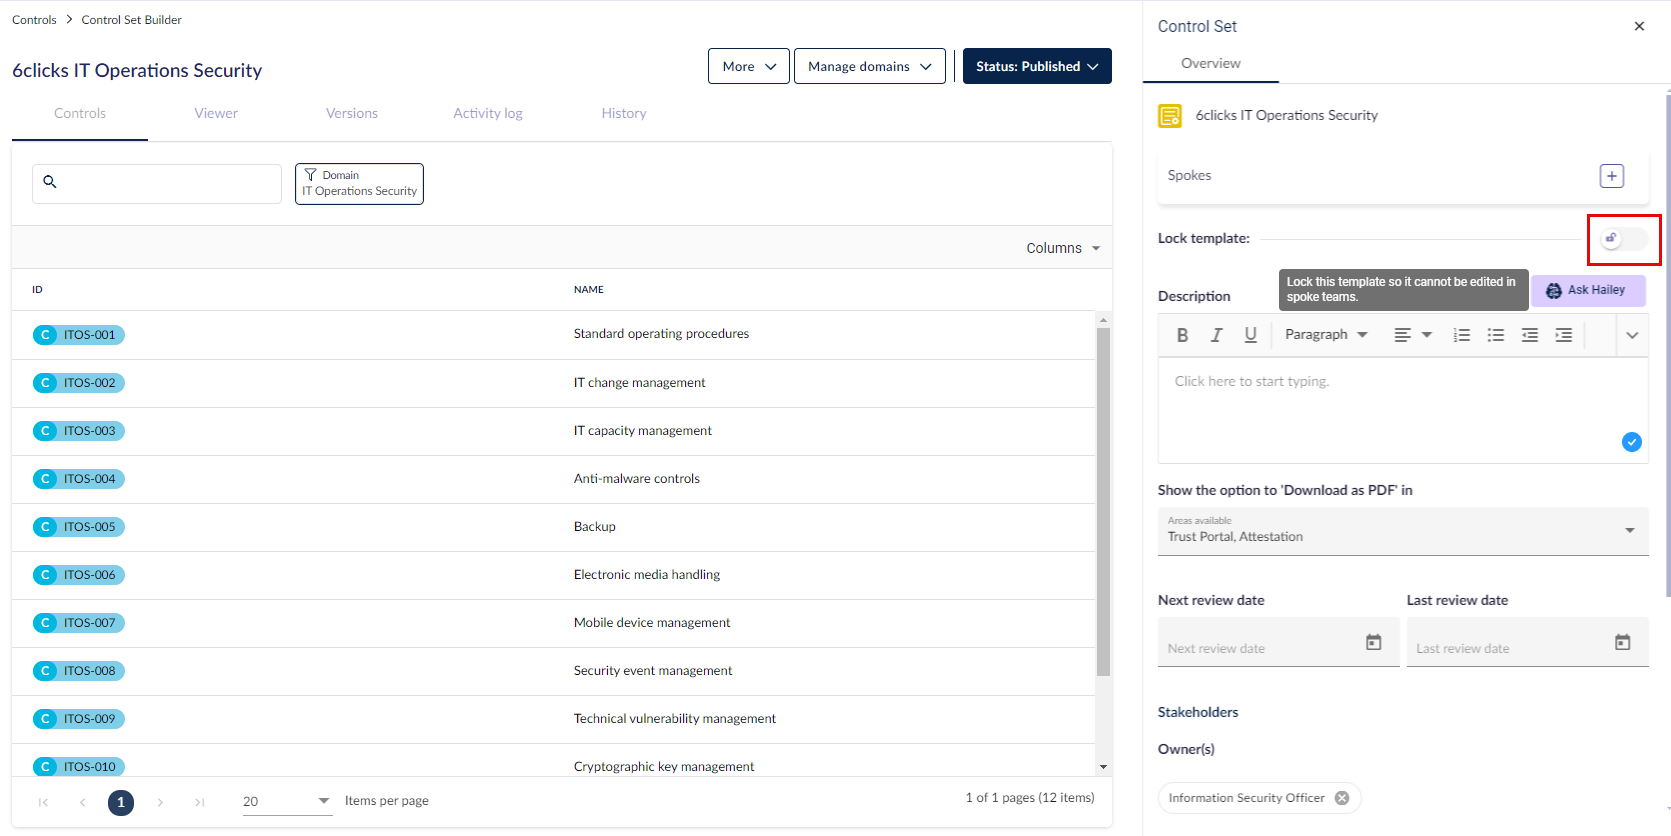Select 'IT capacity management' row
Screen dimensions: 1671x836
(554, 431)
